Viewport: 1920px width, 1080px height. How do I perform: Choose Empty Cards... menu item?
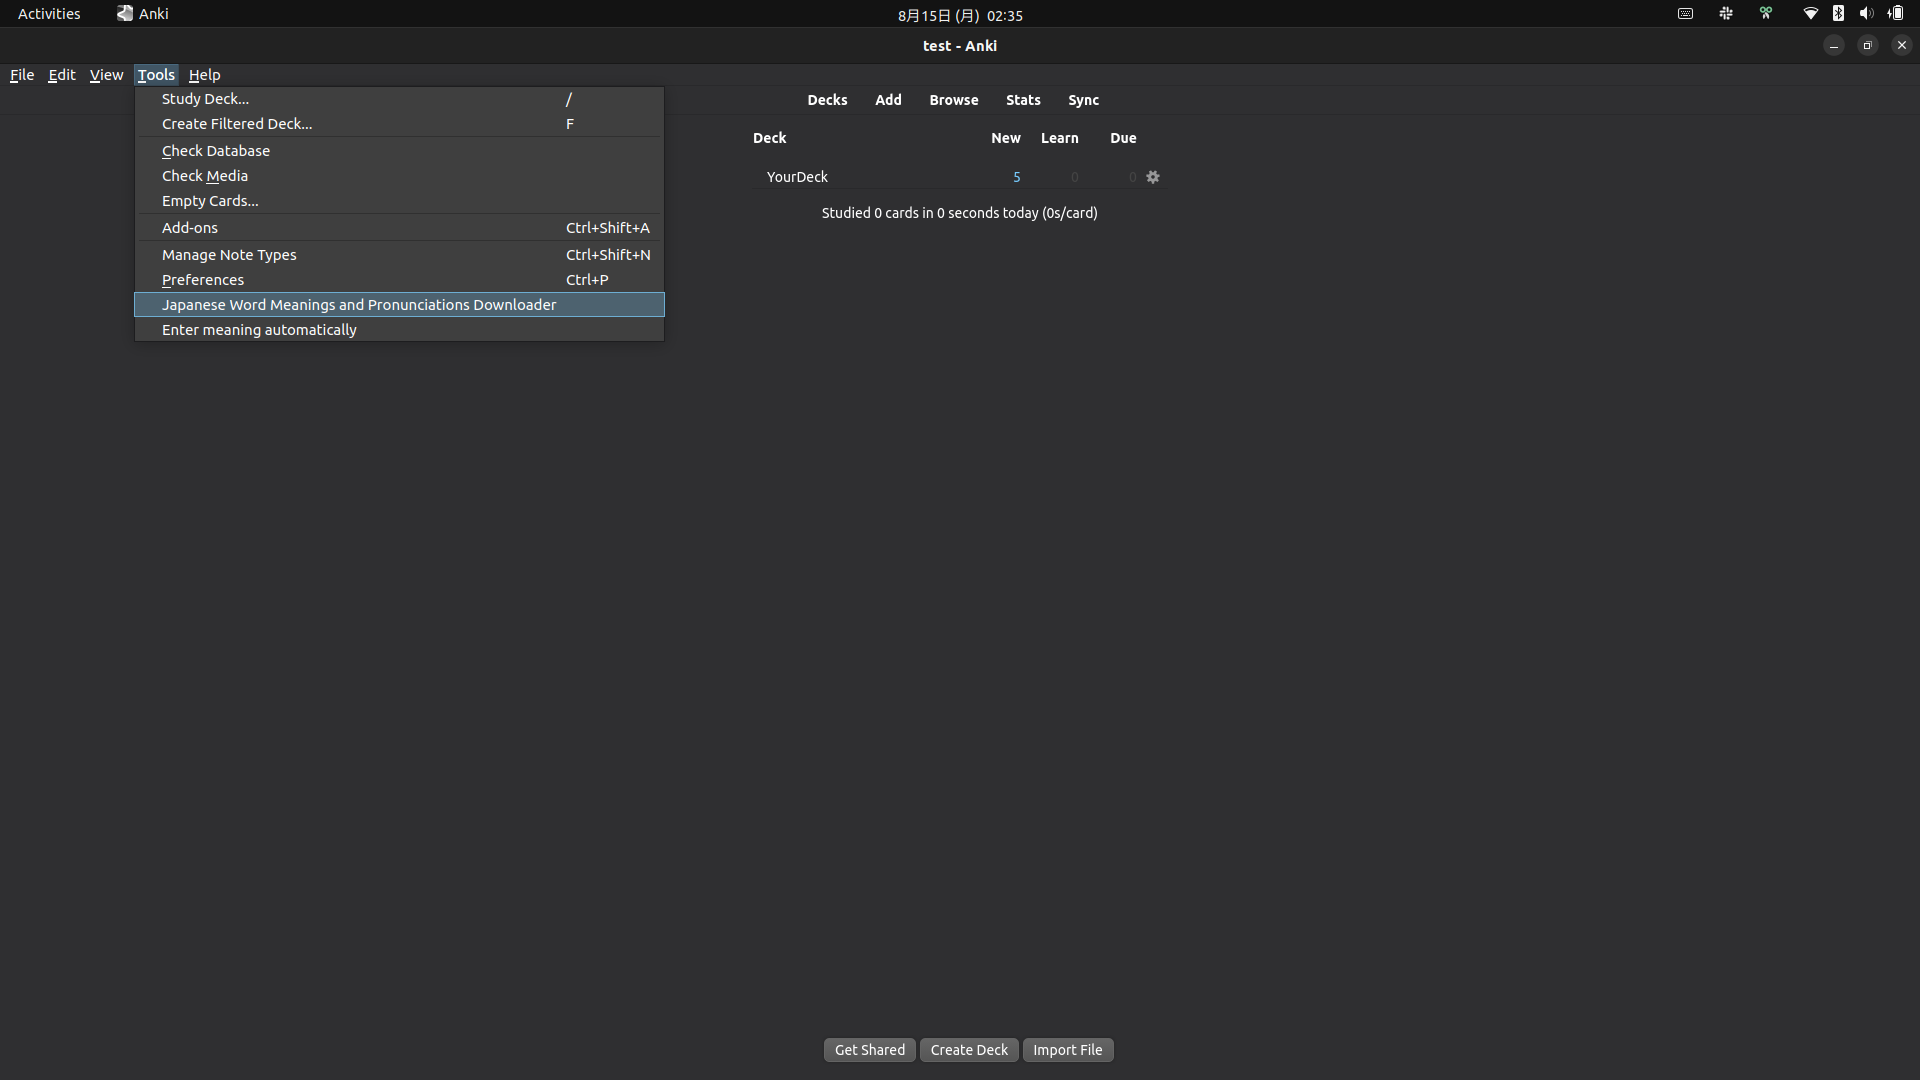coord(399,201)
